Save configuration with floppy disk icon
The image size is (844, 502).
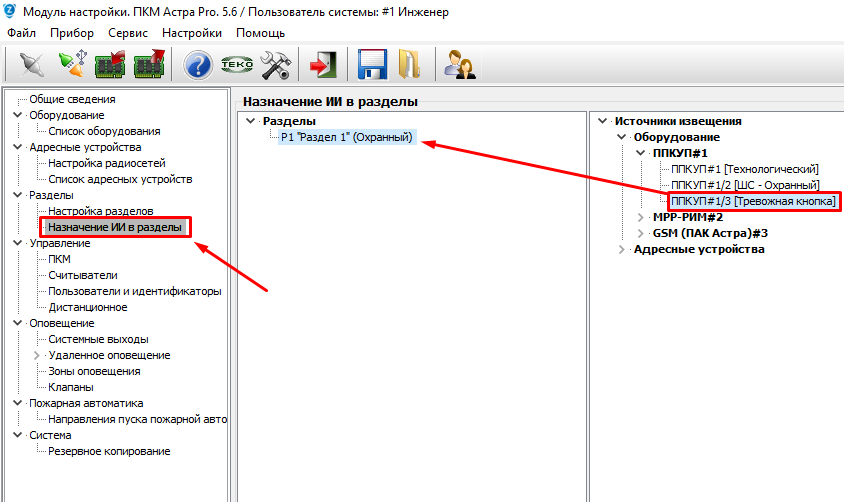[372, 65]
